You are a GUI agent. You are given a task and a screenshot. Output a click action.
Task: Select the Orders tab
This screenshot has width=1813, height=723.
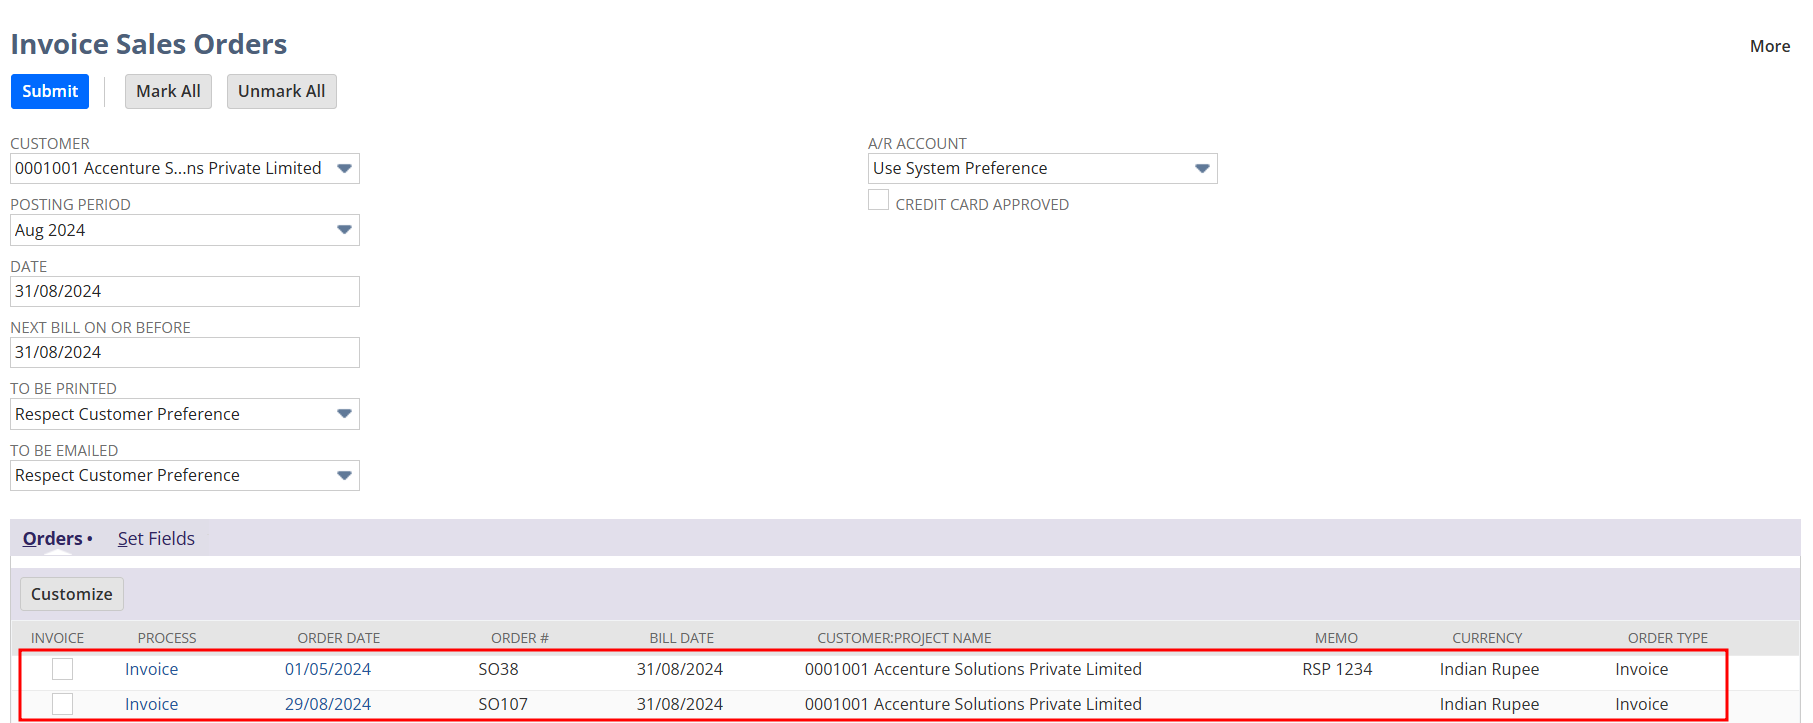(x=53, y=539)
